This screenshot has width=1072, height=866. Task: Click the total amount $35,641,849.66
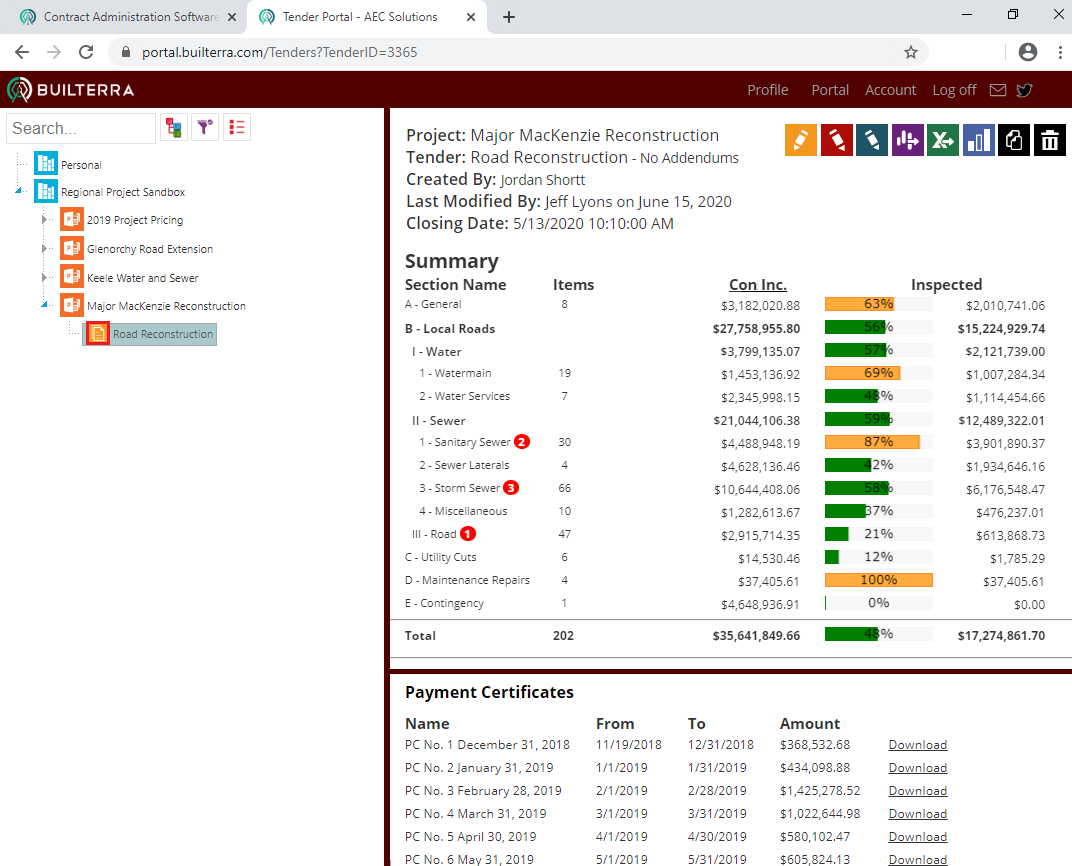pyautogui.click(x=755, y=636)
